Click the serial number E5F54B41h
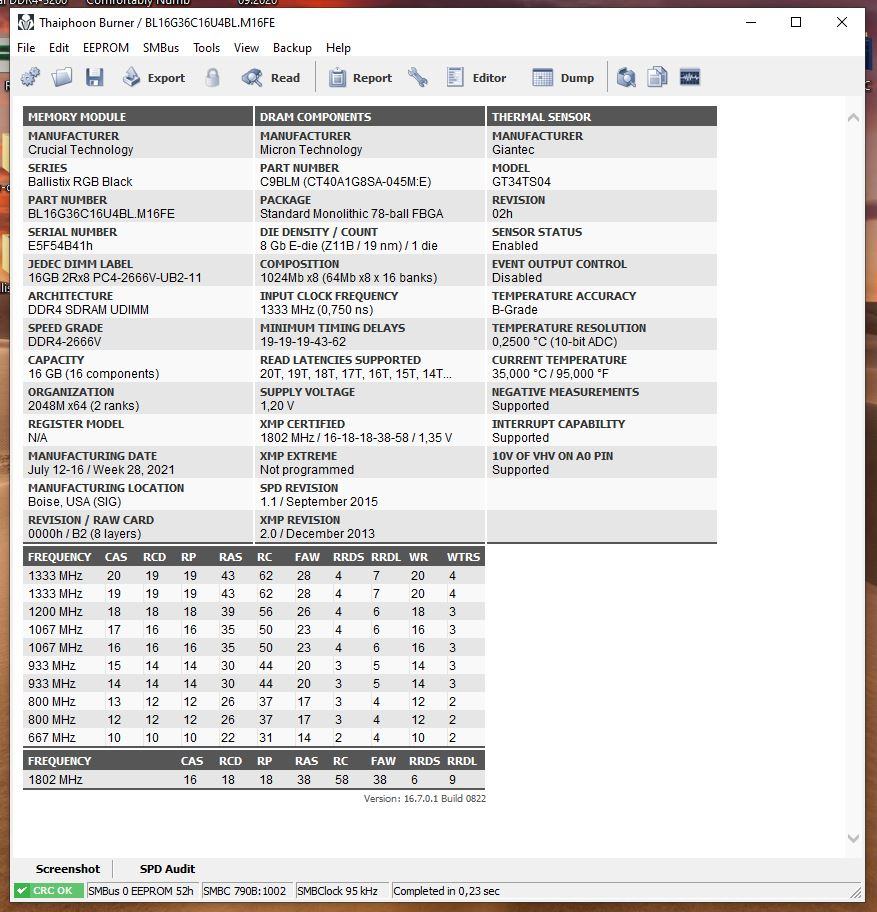 (60, 245)
